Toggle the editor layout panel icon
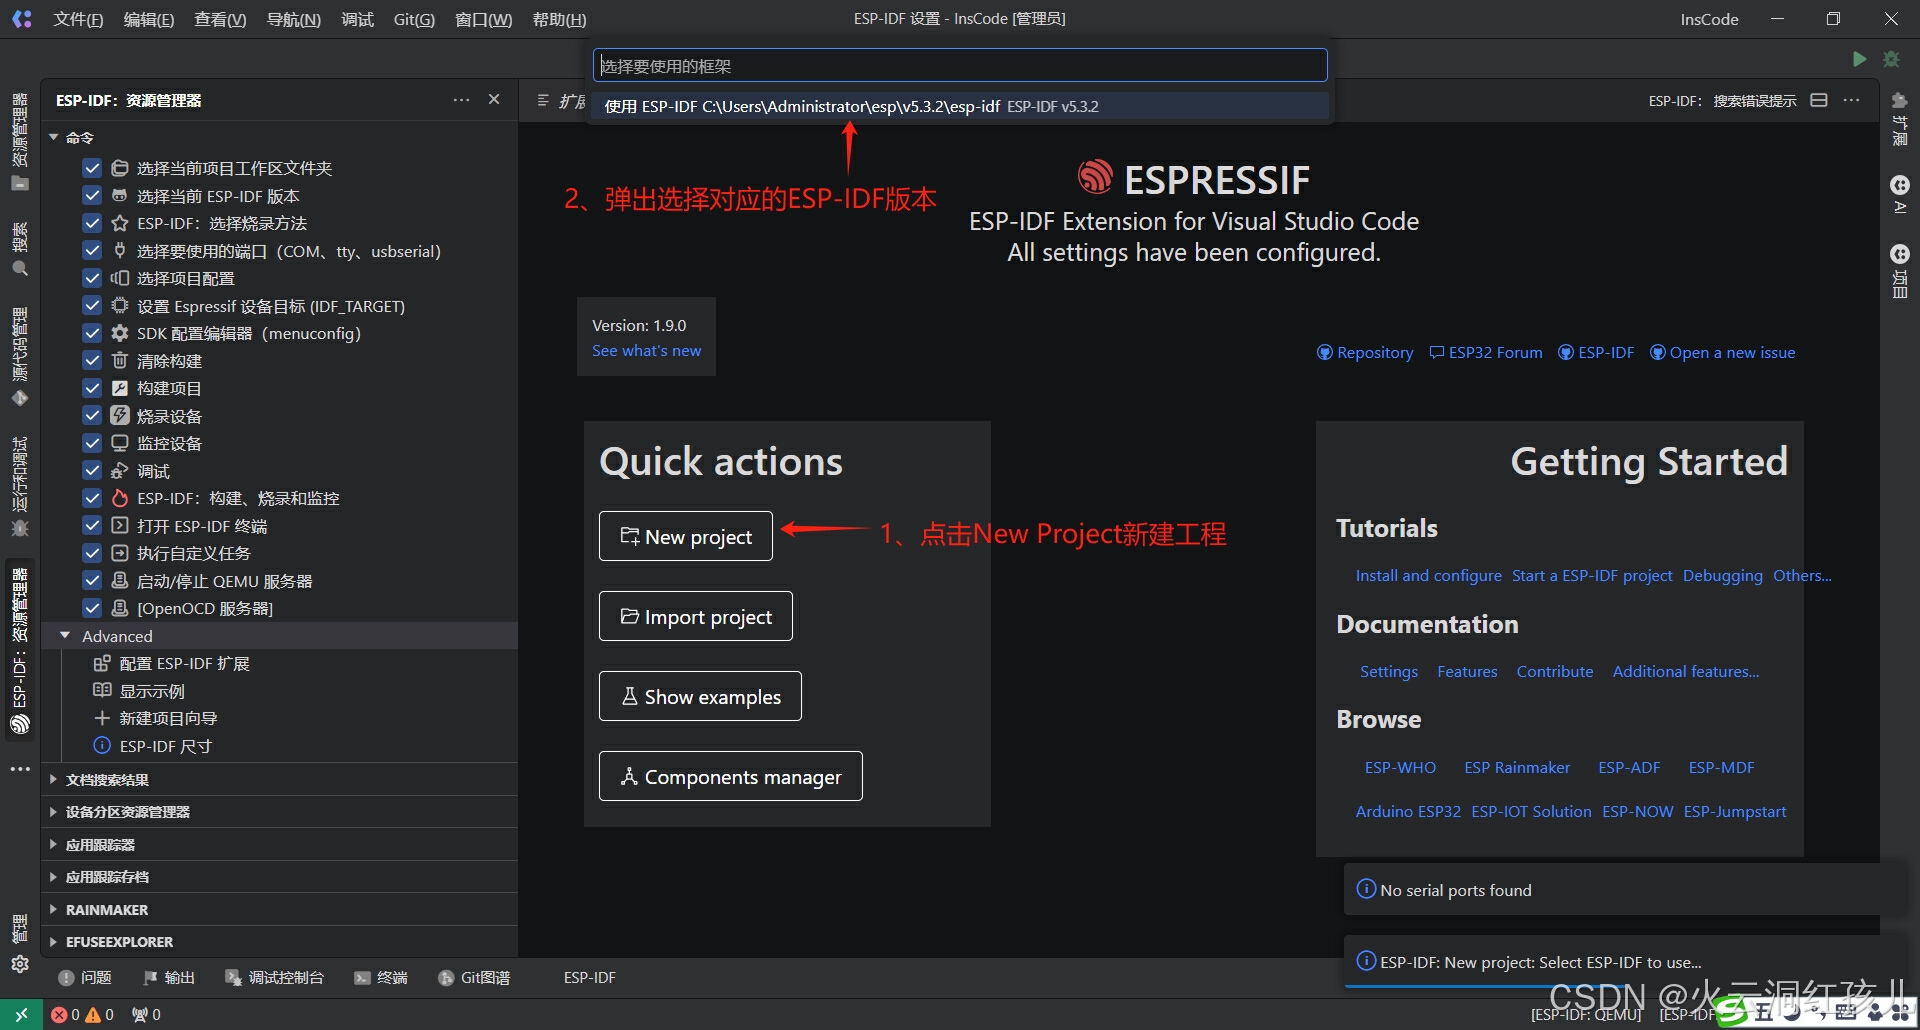 click(x=1819, y=100)
